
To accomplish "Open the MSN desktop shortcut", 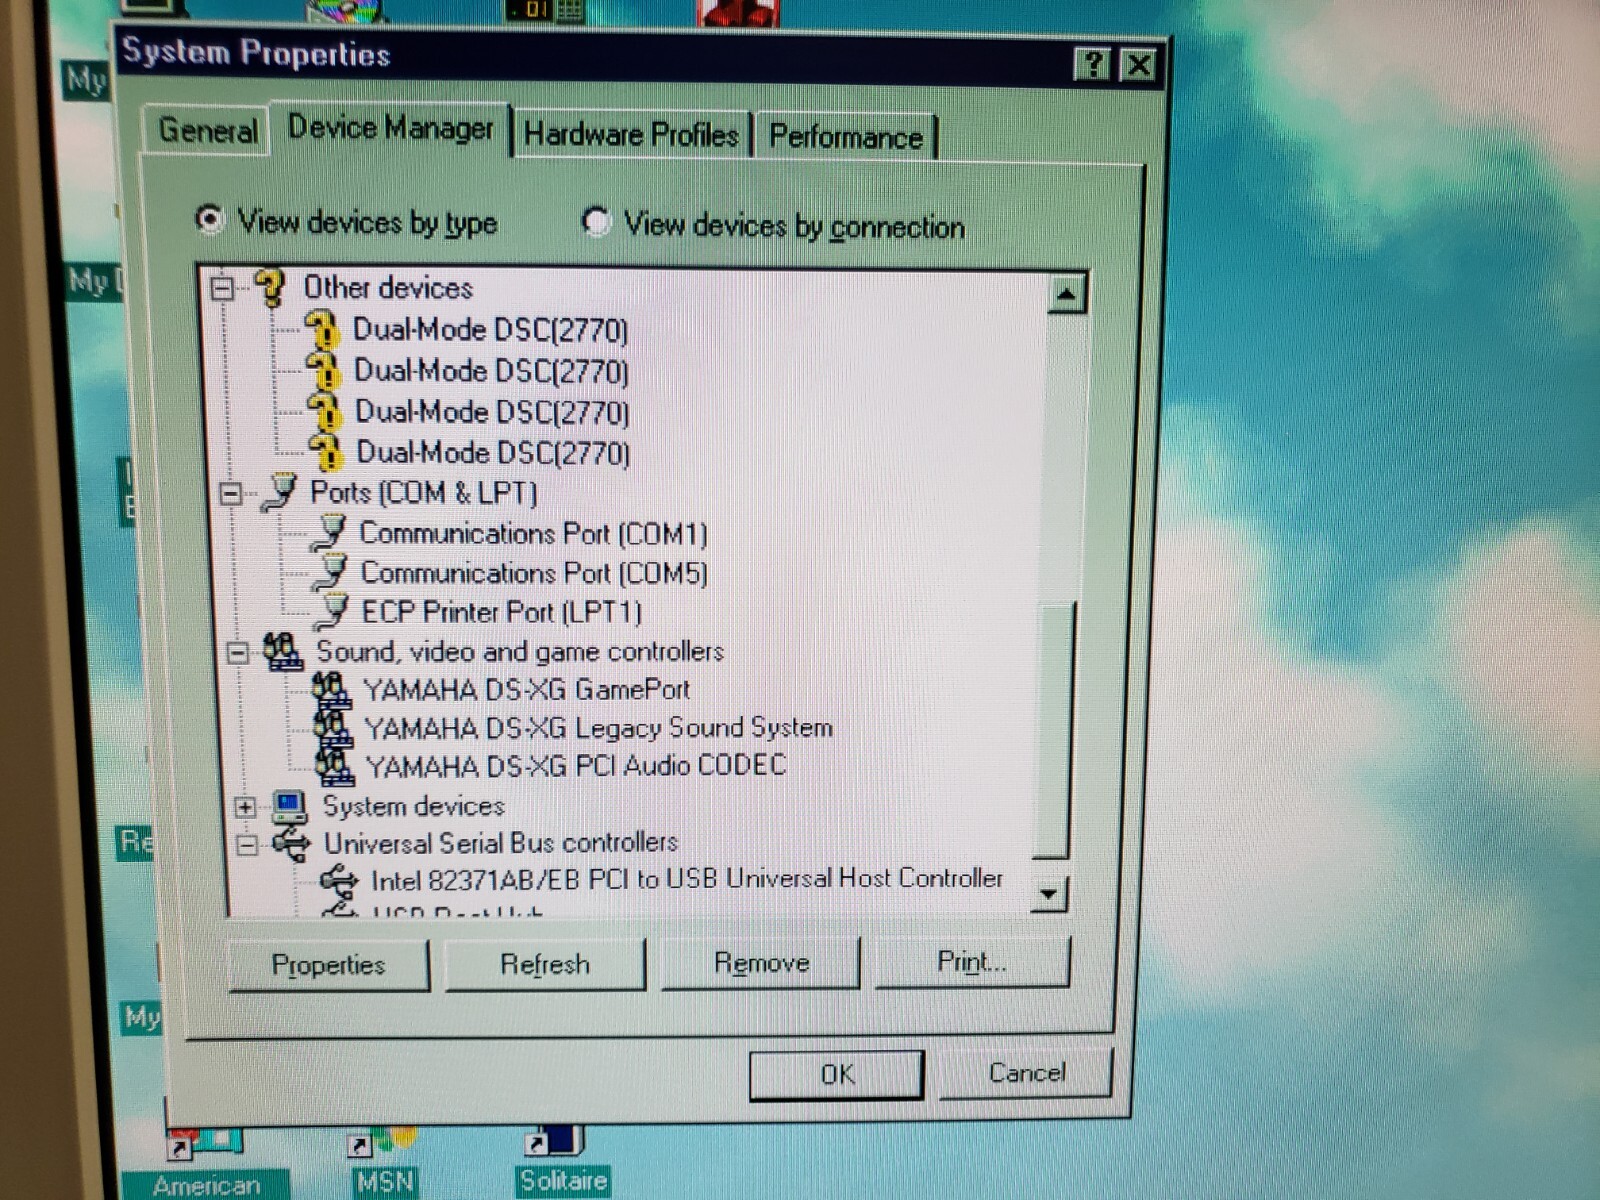I will point(384,1164).
